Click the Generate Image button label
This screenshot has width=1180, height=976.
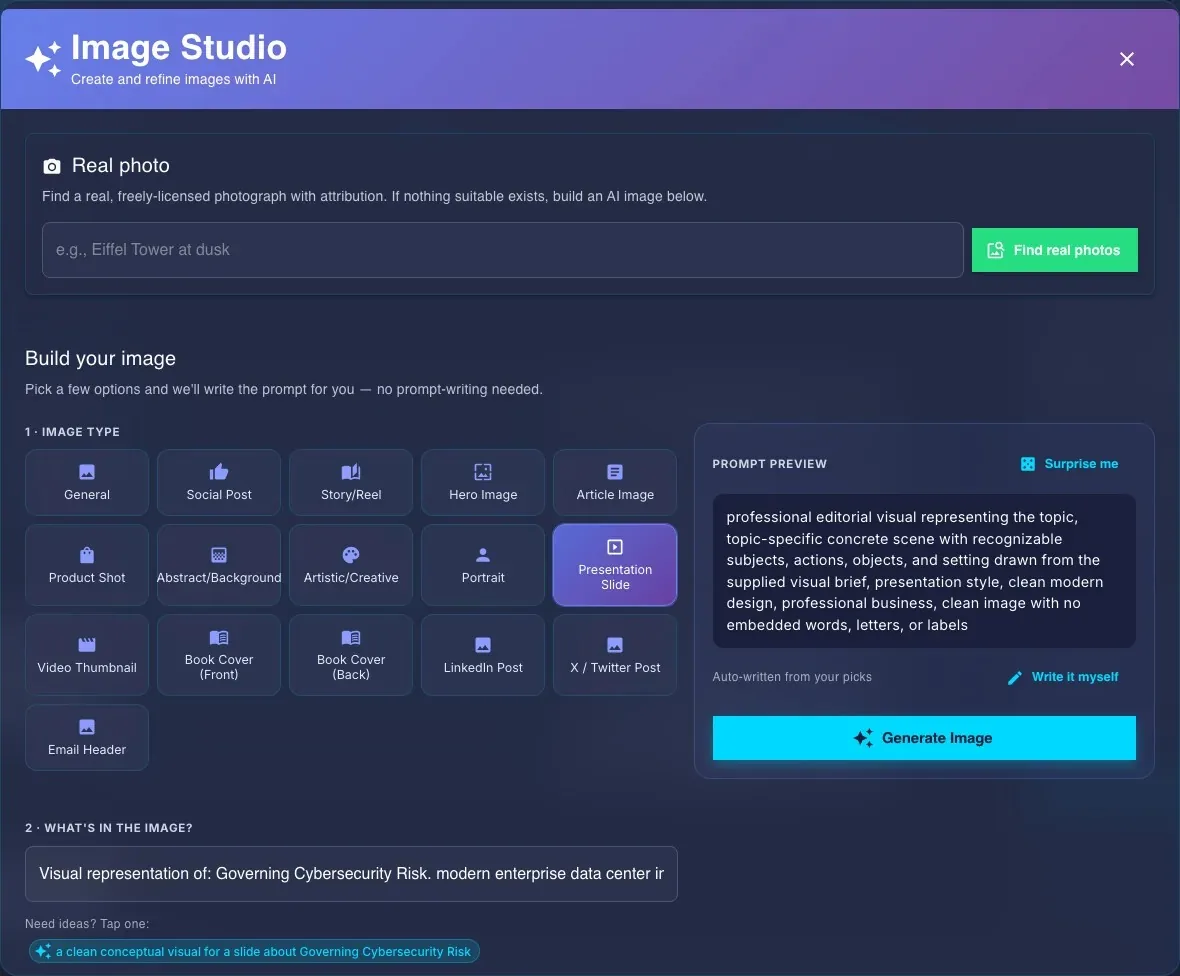tap(936, 738)
